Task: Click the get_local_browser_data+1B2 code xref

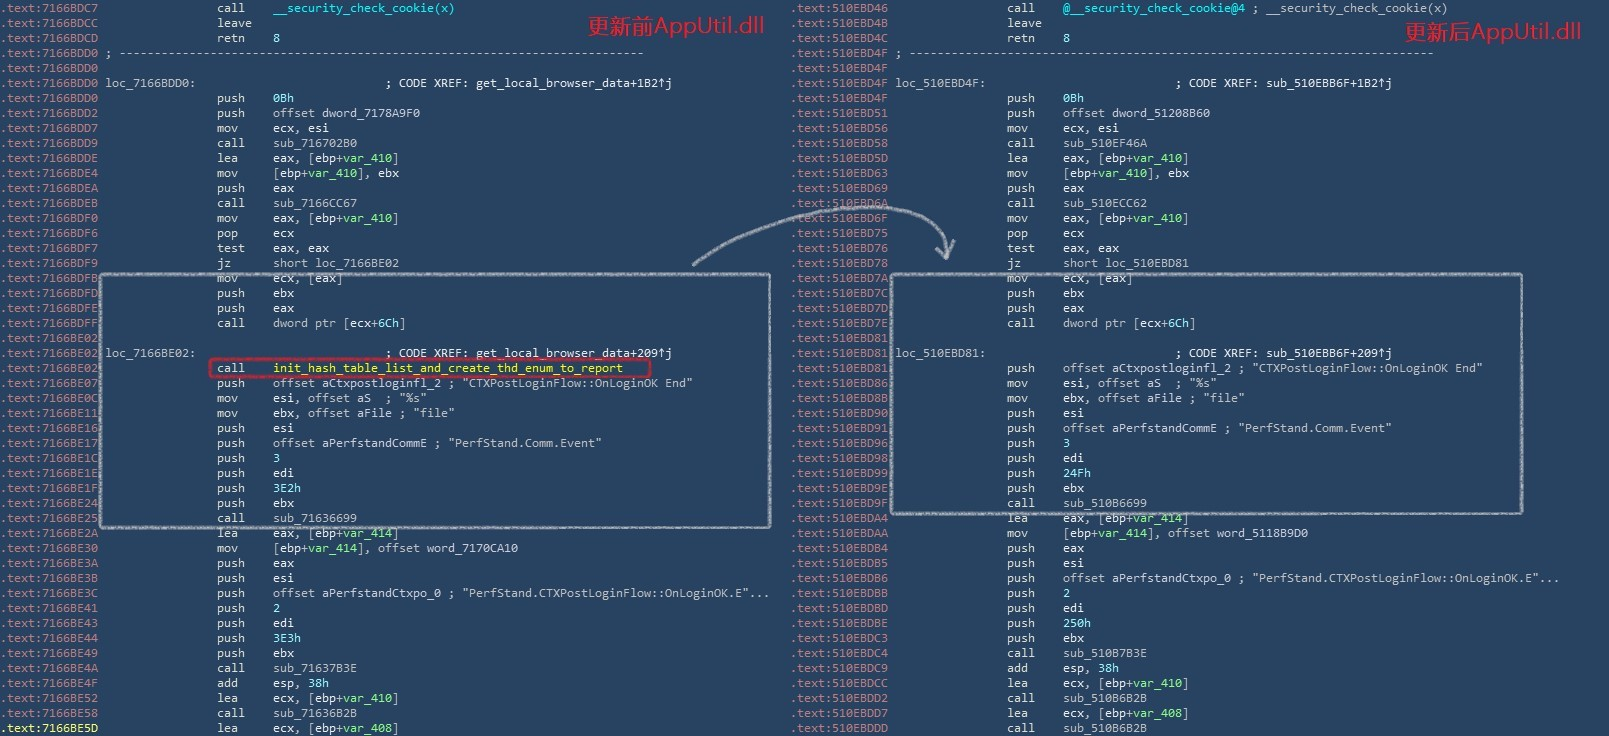Action: point(570,83)
